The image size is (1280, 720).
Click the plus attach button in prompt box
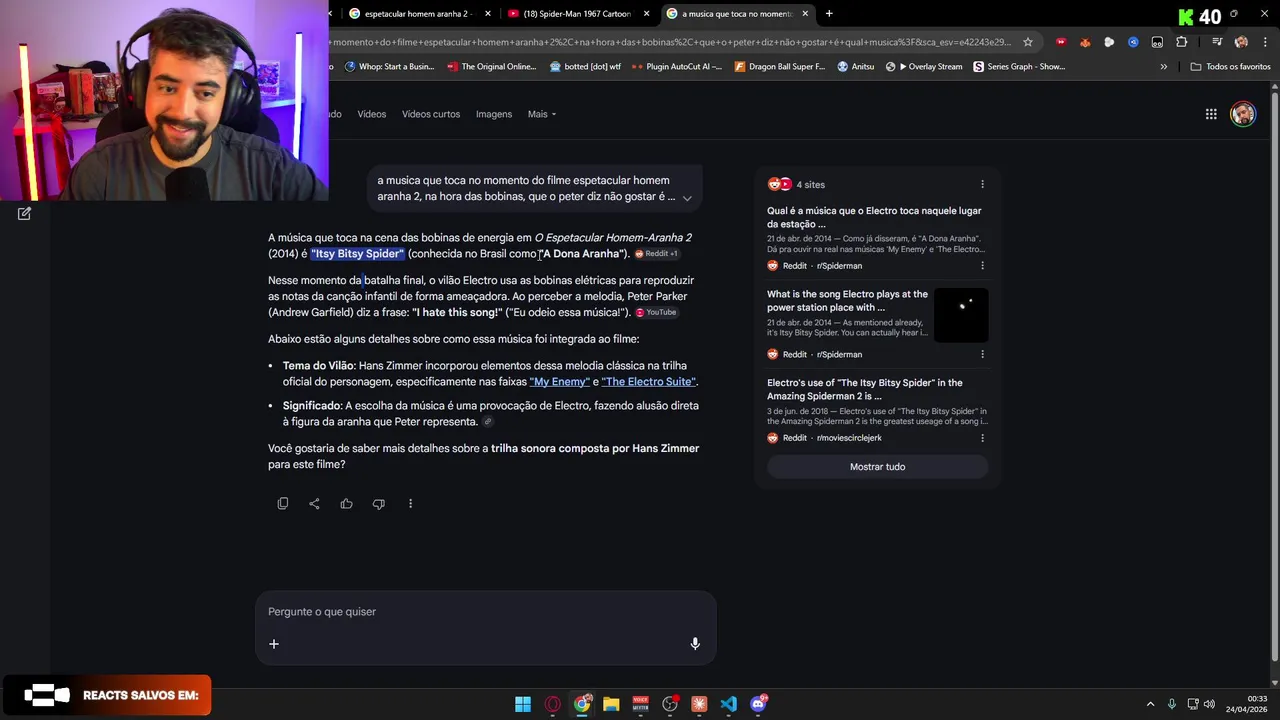click(274, 644)
